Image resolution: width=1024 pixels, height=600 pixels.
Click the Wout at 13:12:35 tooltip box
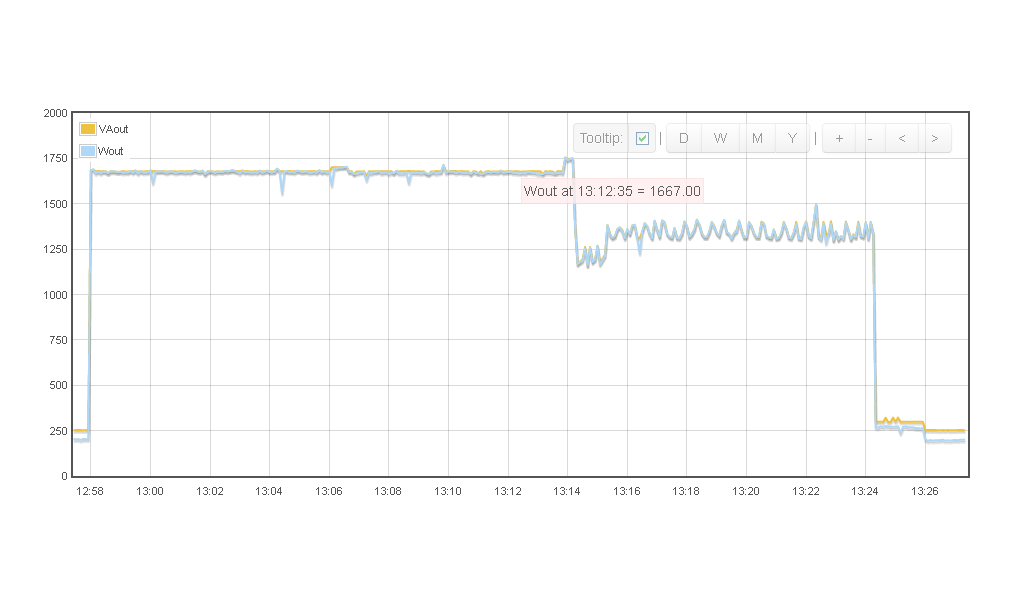tap(612, 191)
